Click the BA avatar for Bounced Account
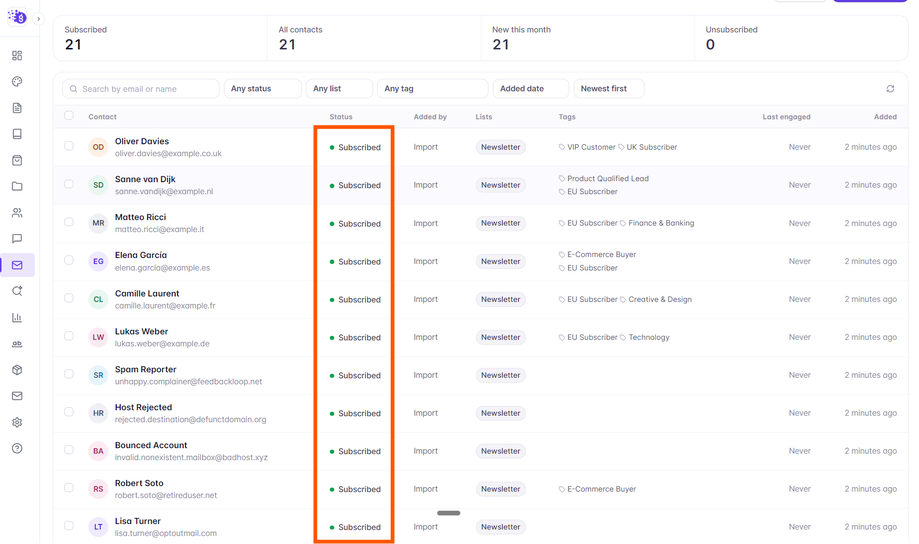919x544 pixels. [x=98, y=451]
